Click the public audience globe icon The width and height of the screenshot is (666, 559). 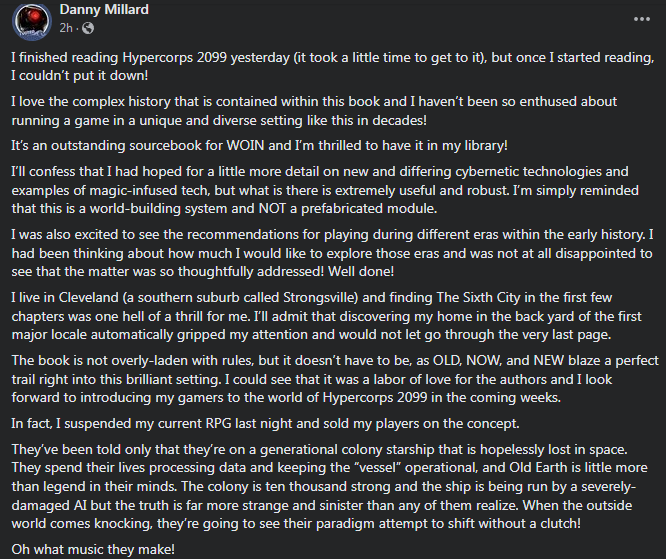tap(87, 28)
